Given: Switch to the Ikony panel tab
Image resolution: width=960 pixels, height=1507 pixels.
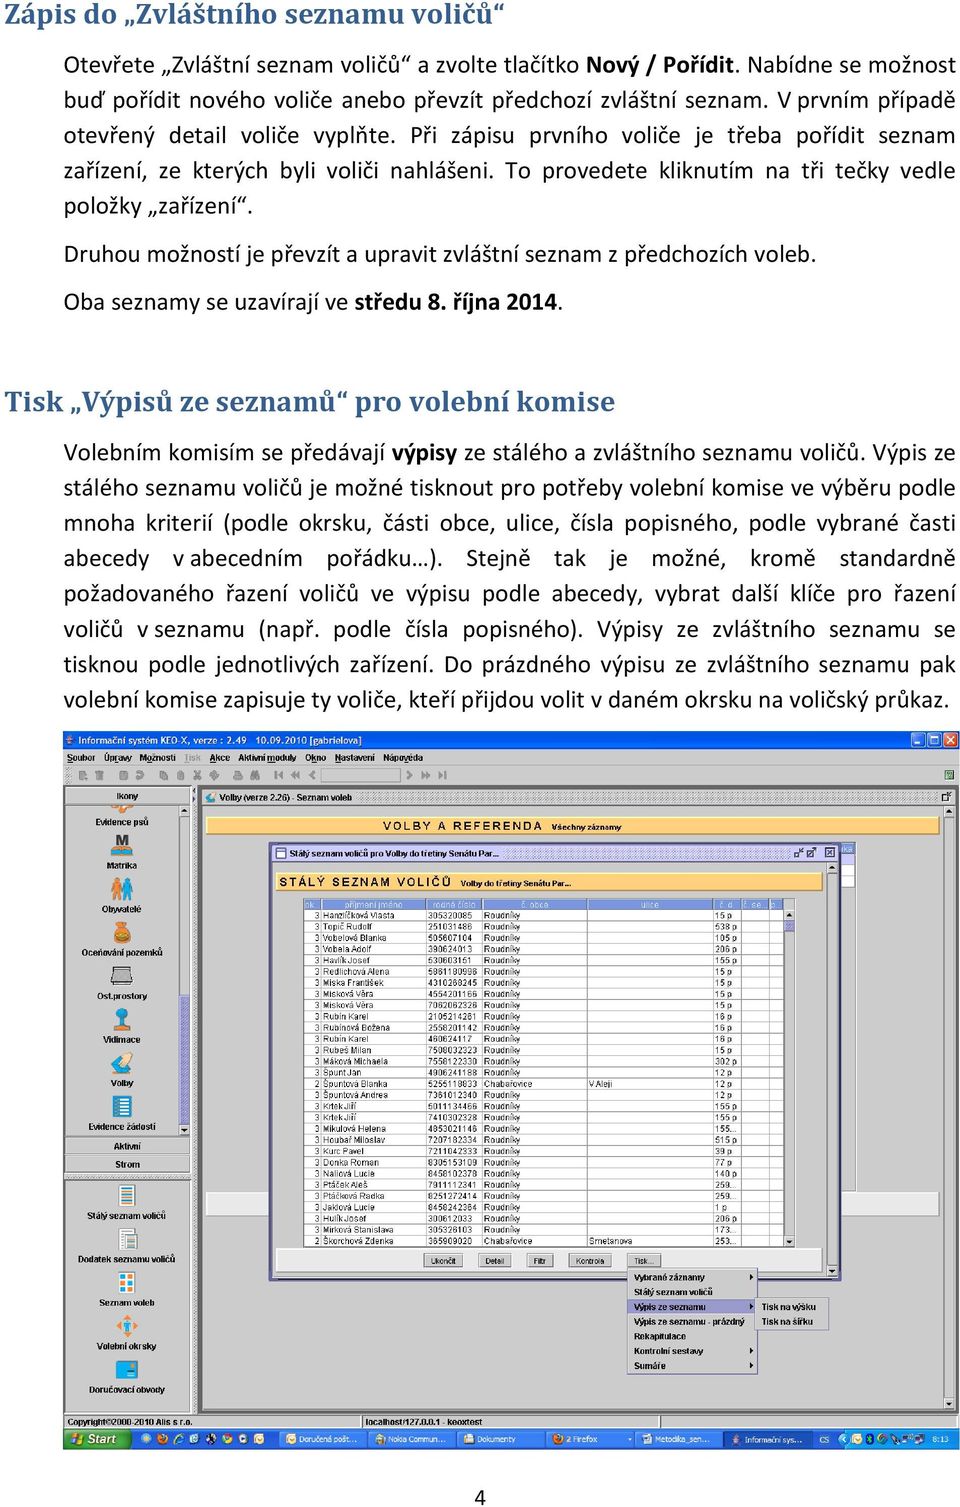Looking at the screenshot, I should pos(127,796).
